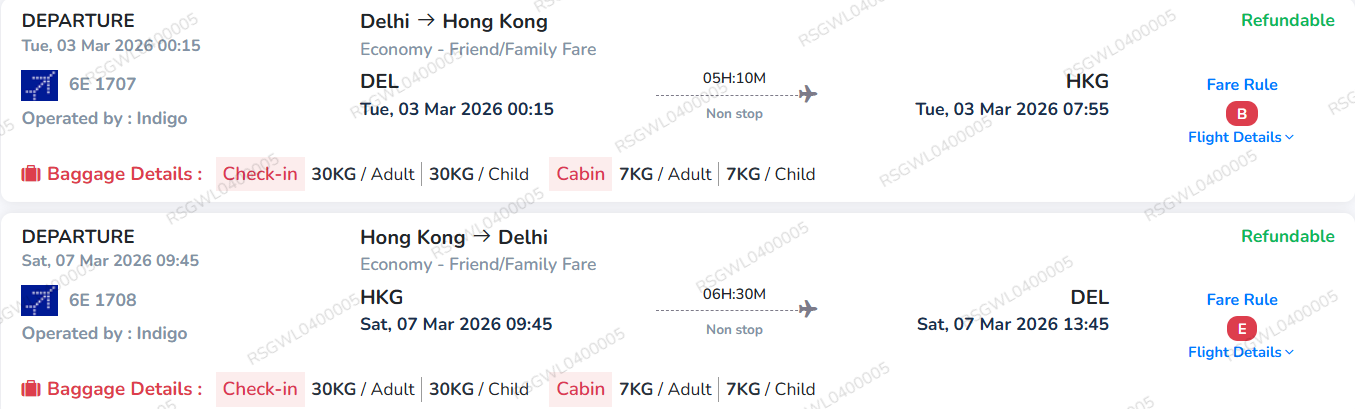Screen dimensions: 1355x409
Task: Click the Refundable label on Delhi flight
Action: 1287,21
